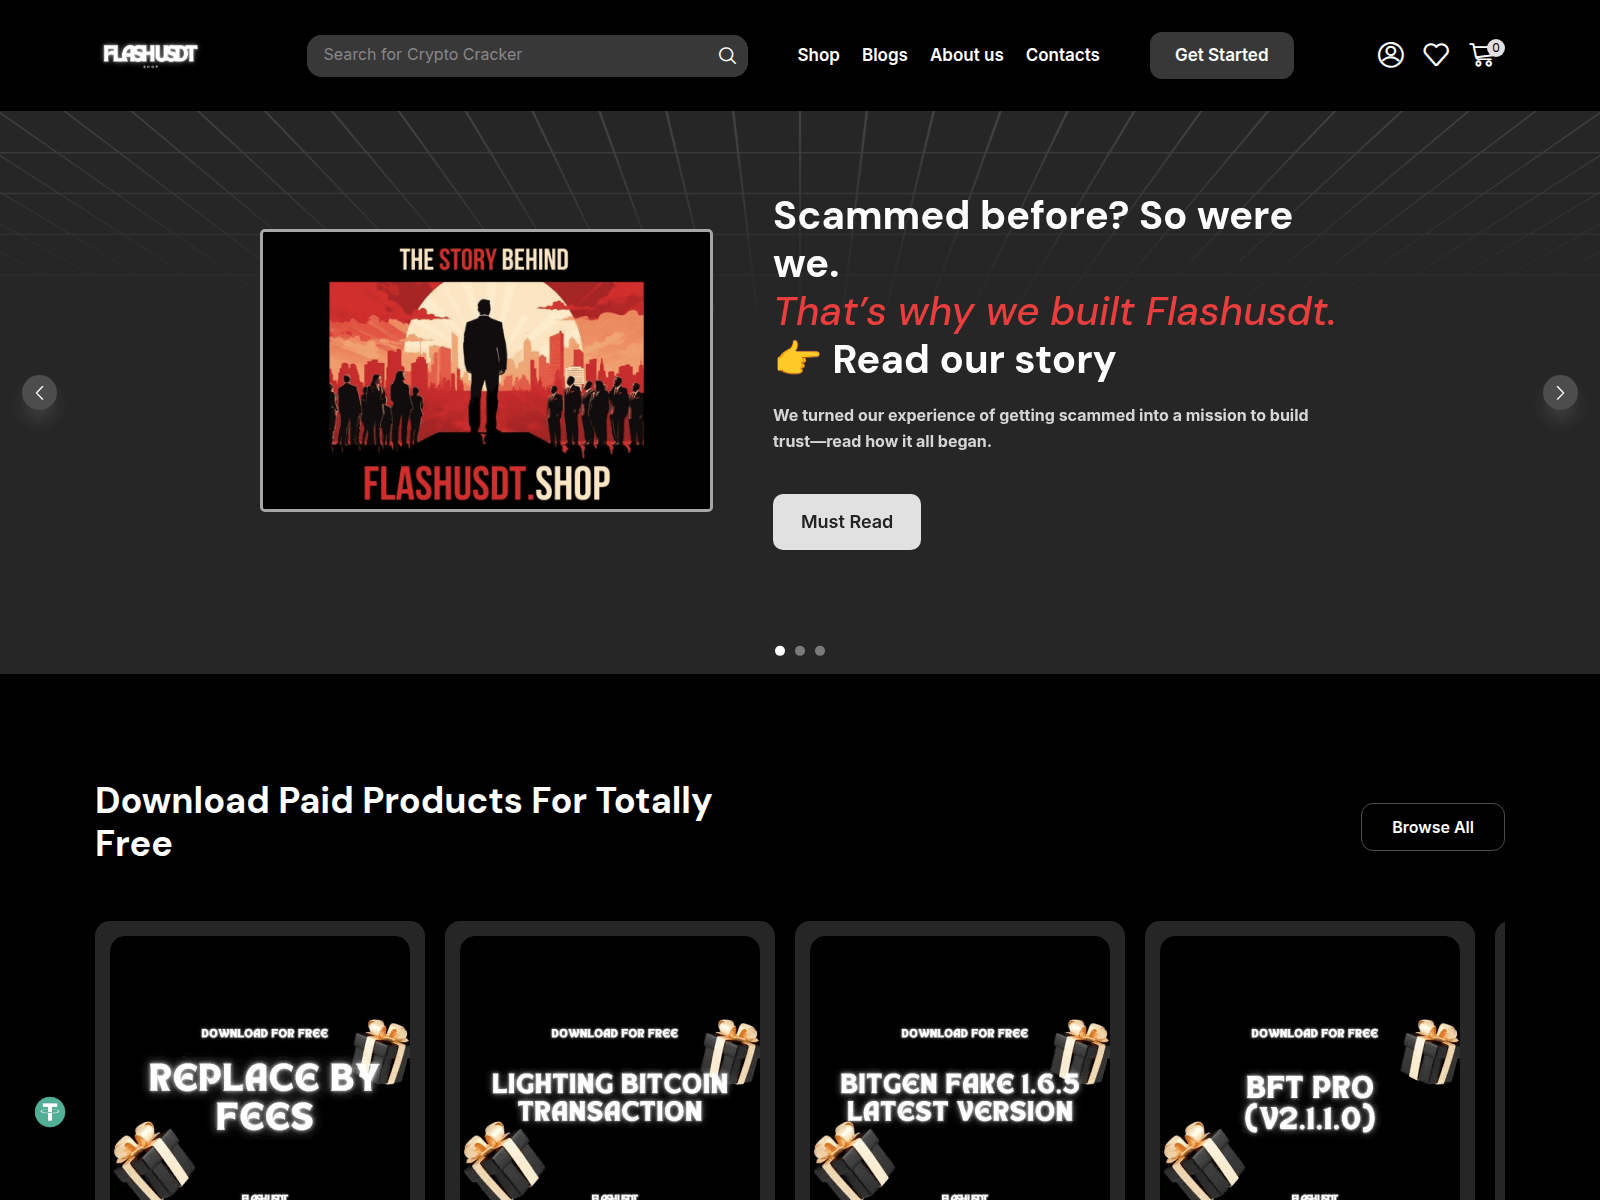Click the Browse All button

point(1433,827)
